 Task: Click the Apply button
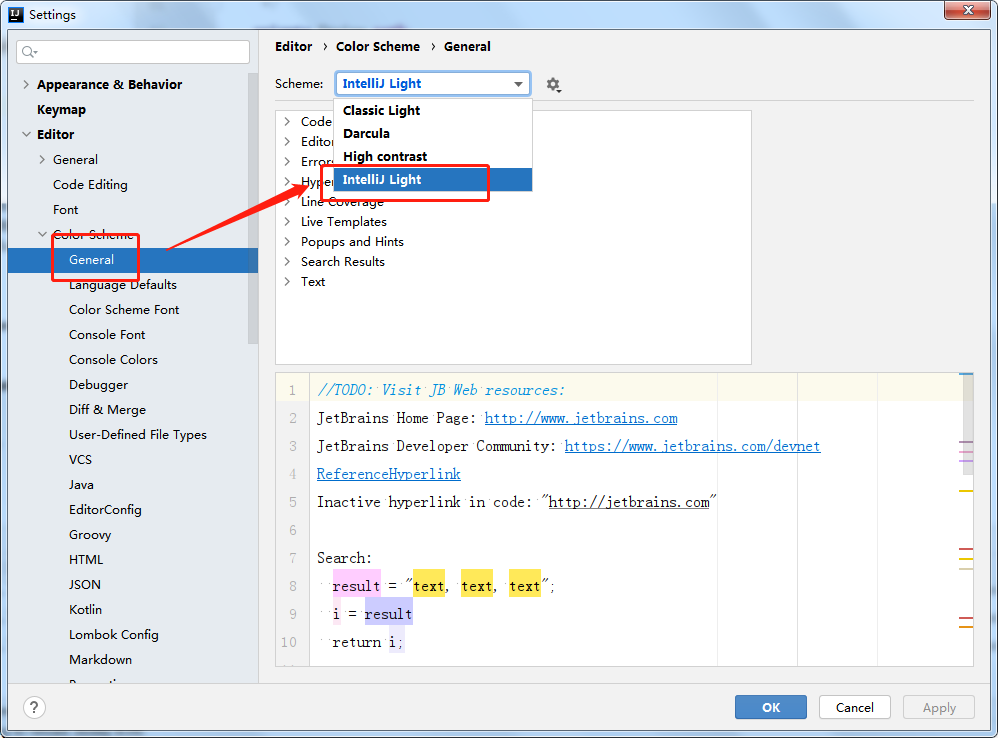(939, 707)
